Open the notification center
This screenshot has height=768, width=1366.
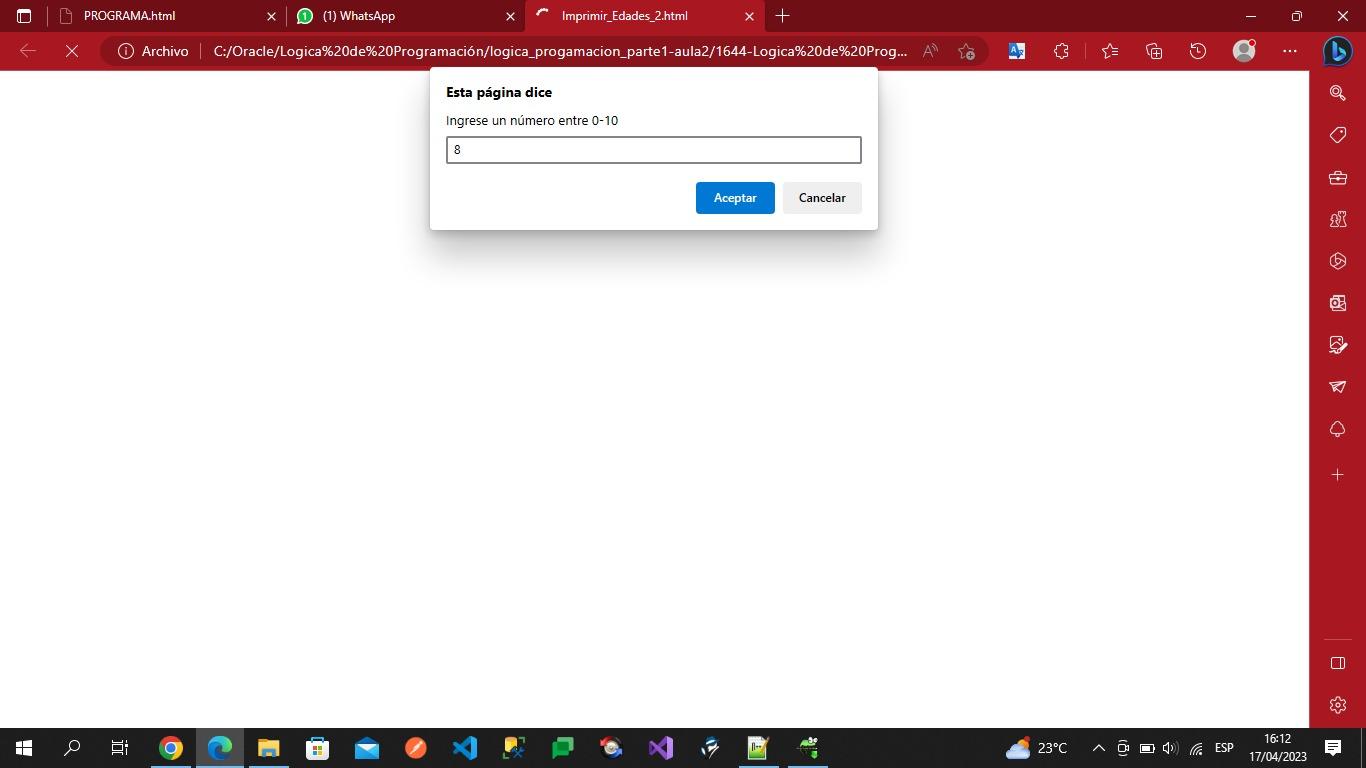[1333, 748]
